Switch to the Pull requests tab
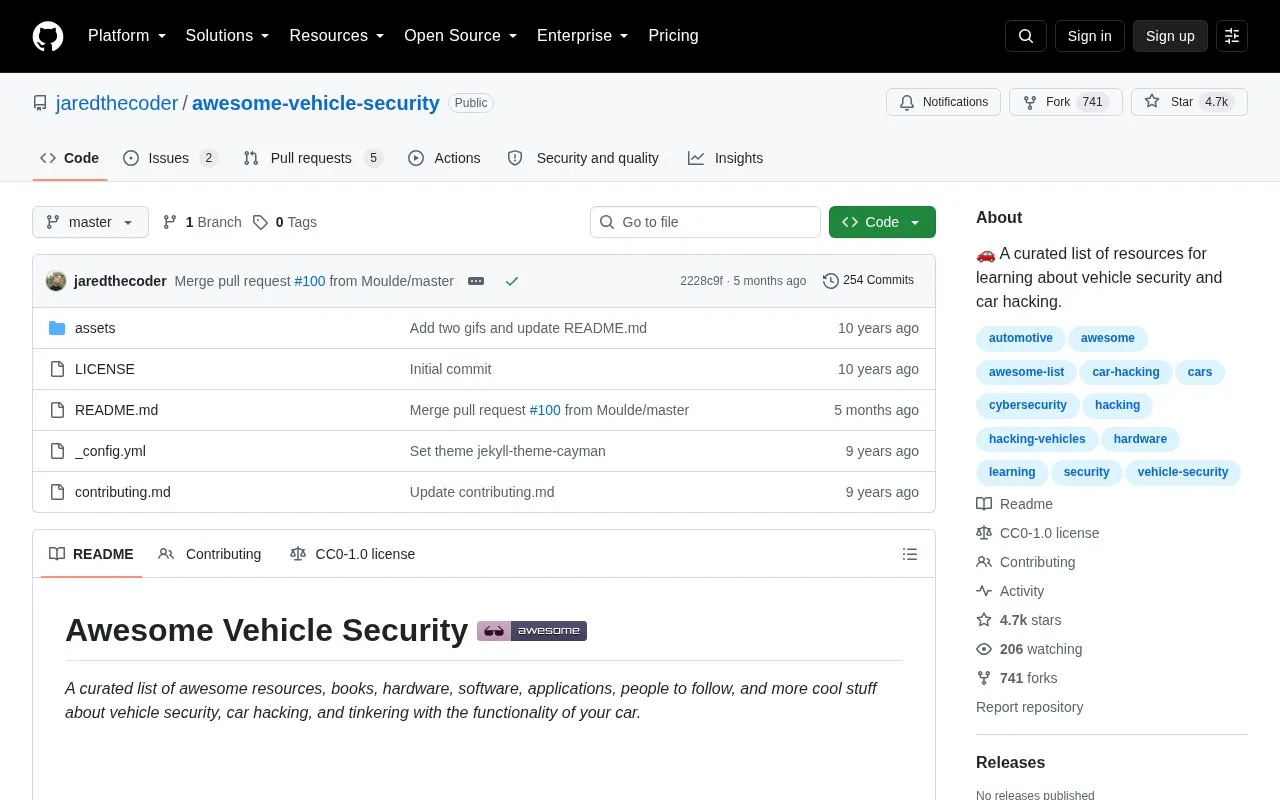1280x800 pixels. (313, 158)
